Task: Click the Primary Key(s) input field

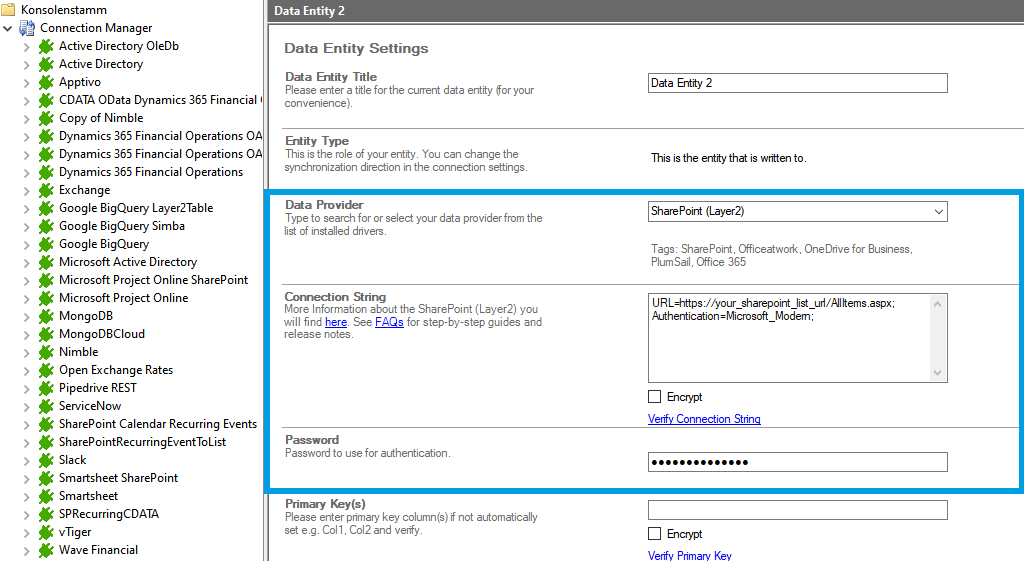Action: [x=797, y=510]
